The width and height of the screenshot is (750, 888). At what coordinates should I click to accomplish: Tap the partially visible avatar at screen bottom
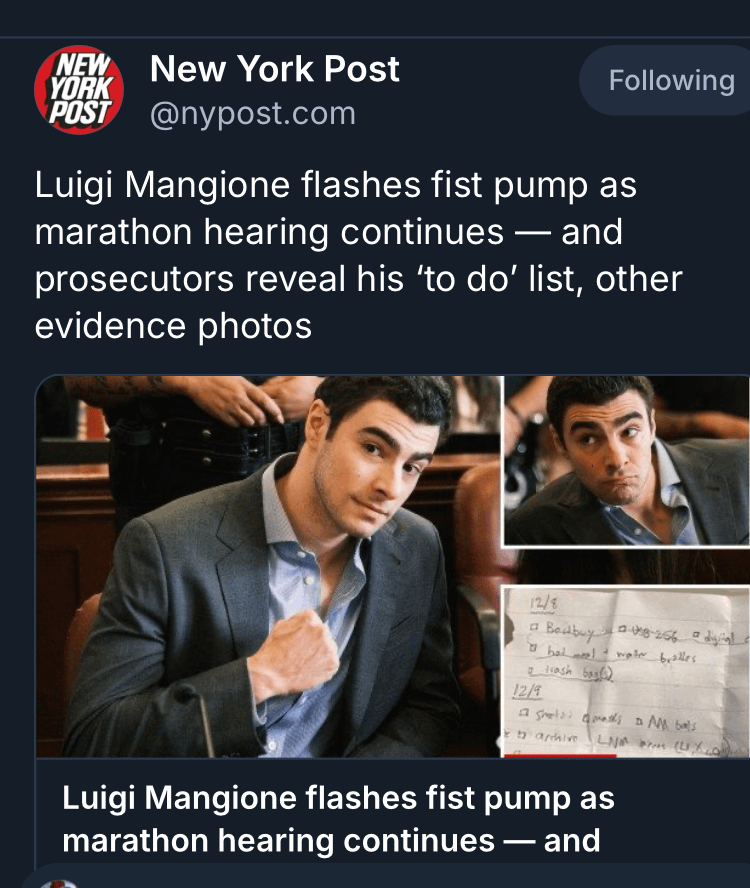click(x=58, y=883)
